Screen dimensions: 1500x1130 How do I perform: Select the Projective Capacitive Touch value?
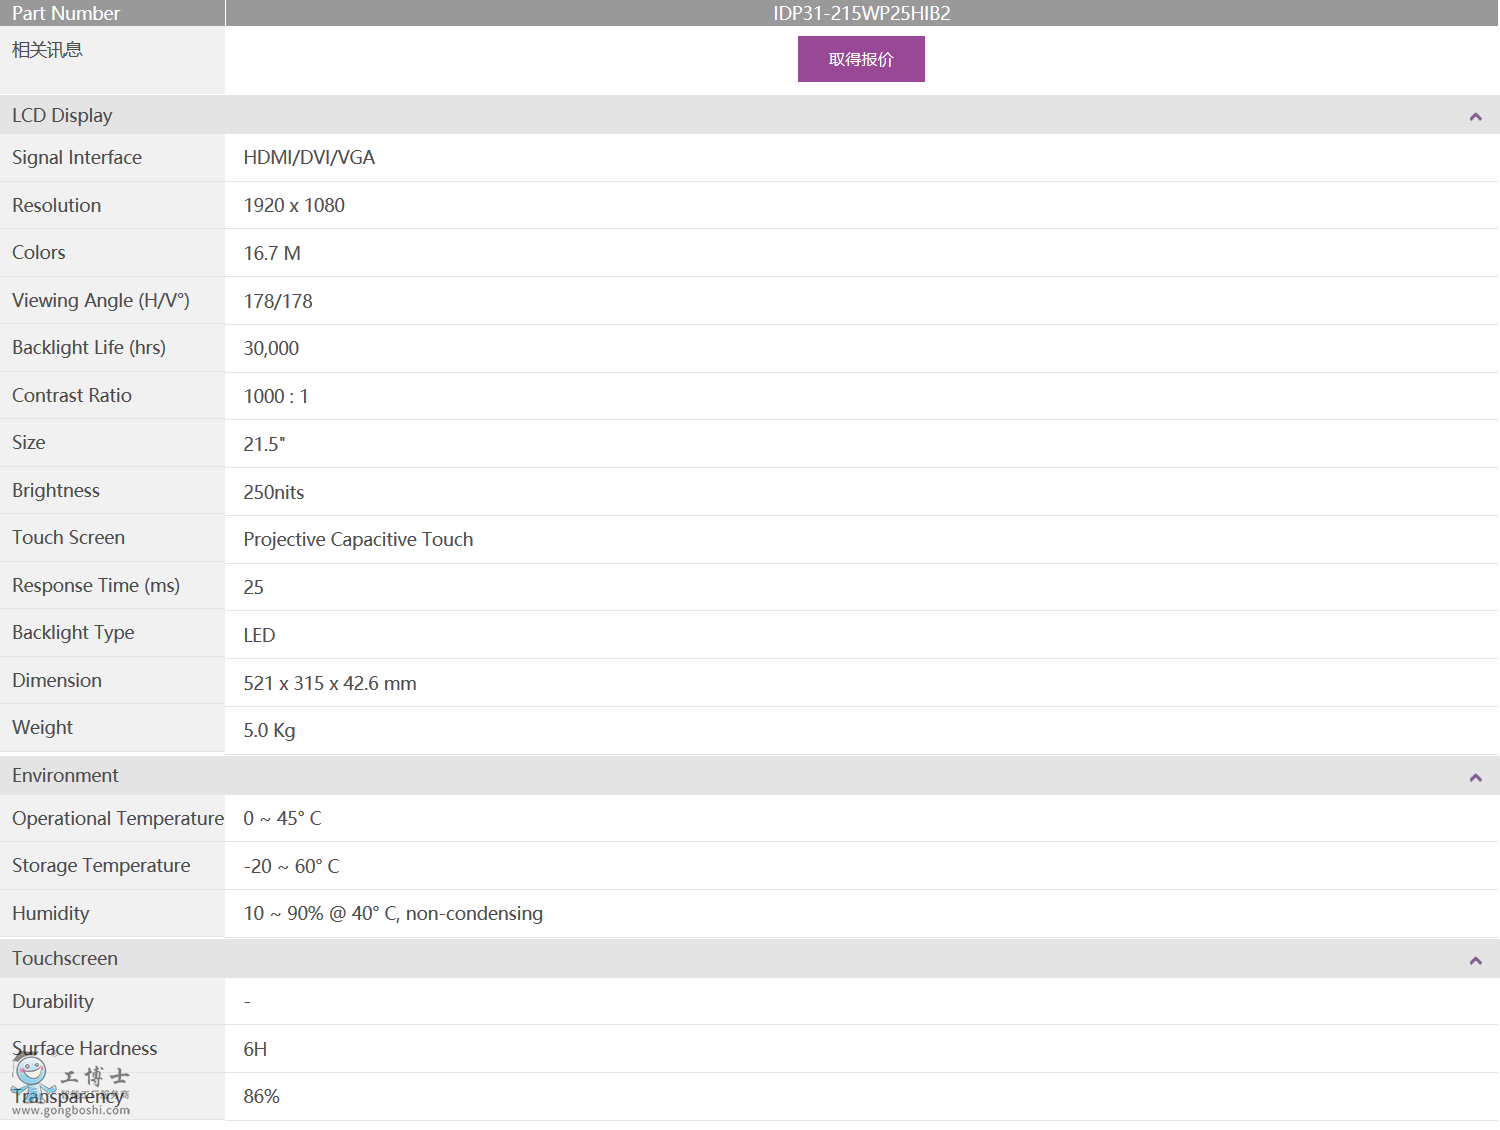coord(358,540)
